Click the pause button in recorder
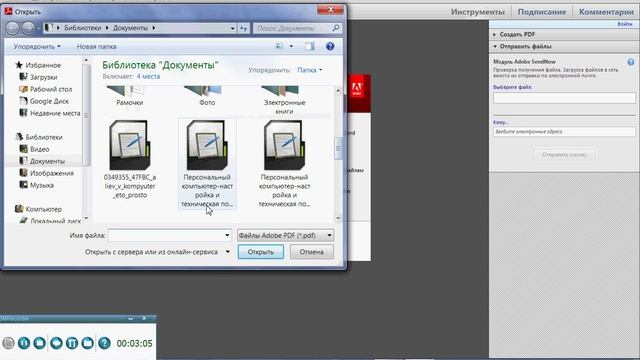Viewport: 640px width, 360px height. [24, 343]
